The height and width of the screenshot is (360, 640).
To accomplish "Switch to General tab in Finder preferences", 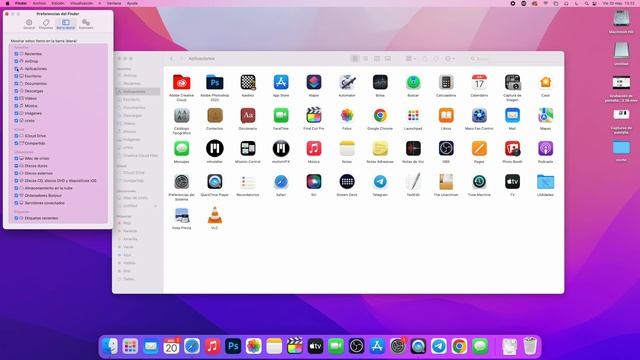I will 29,24.
